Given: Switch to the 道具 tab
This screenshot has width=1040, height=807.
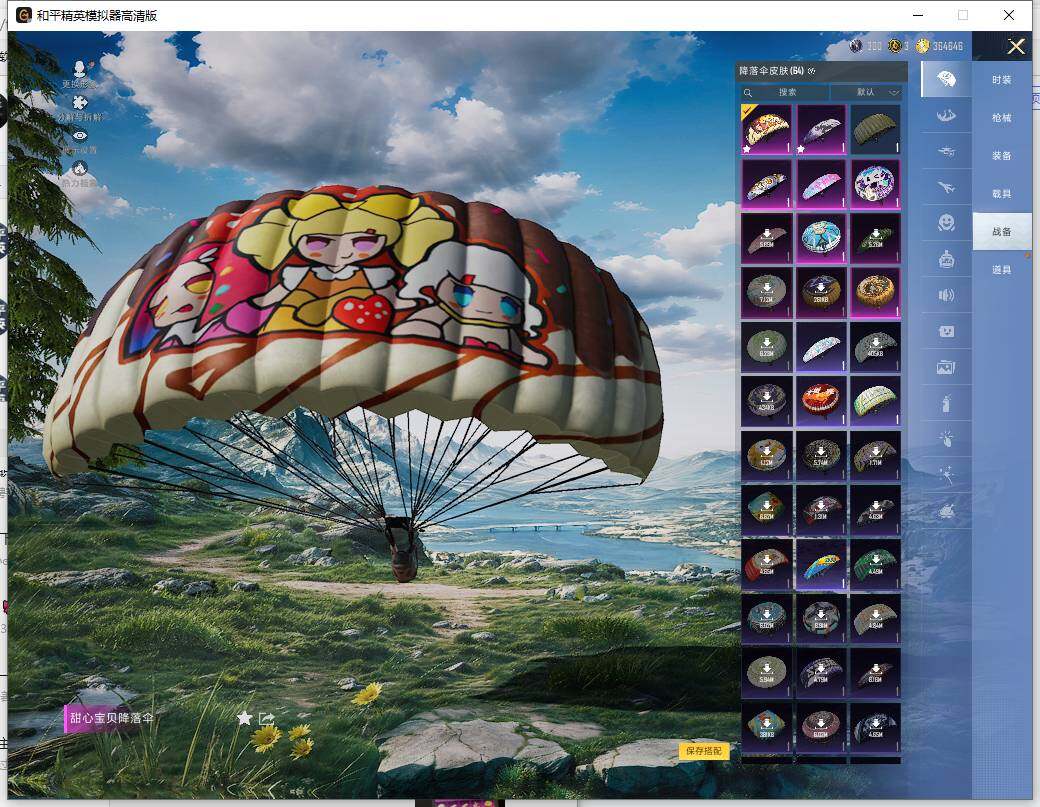Looking at the screenshot, I should pyautogui.click(x=1002, y=269).
